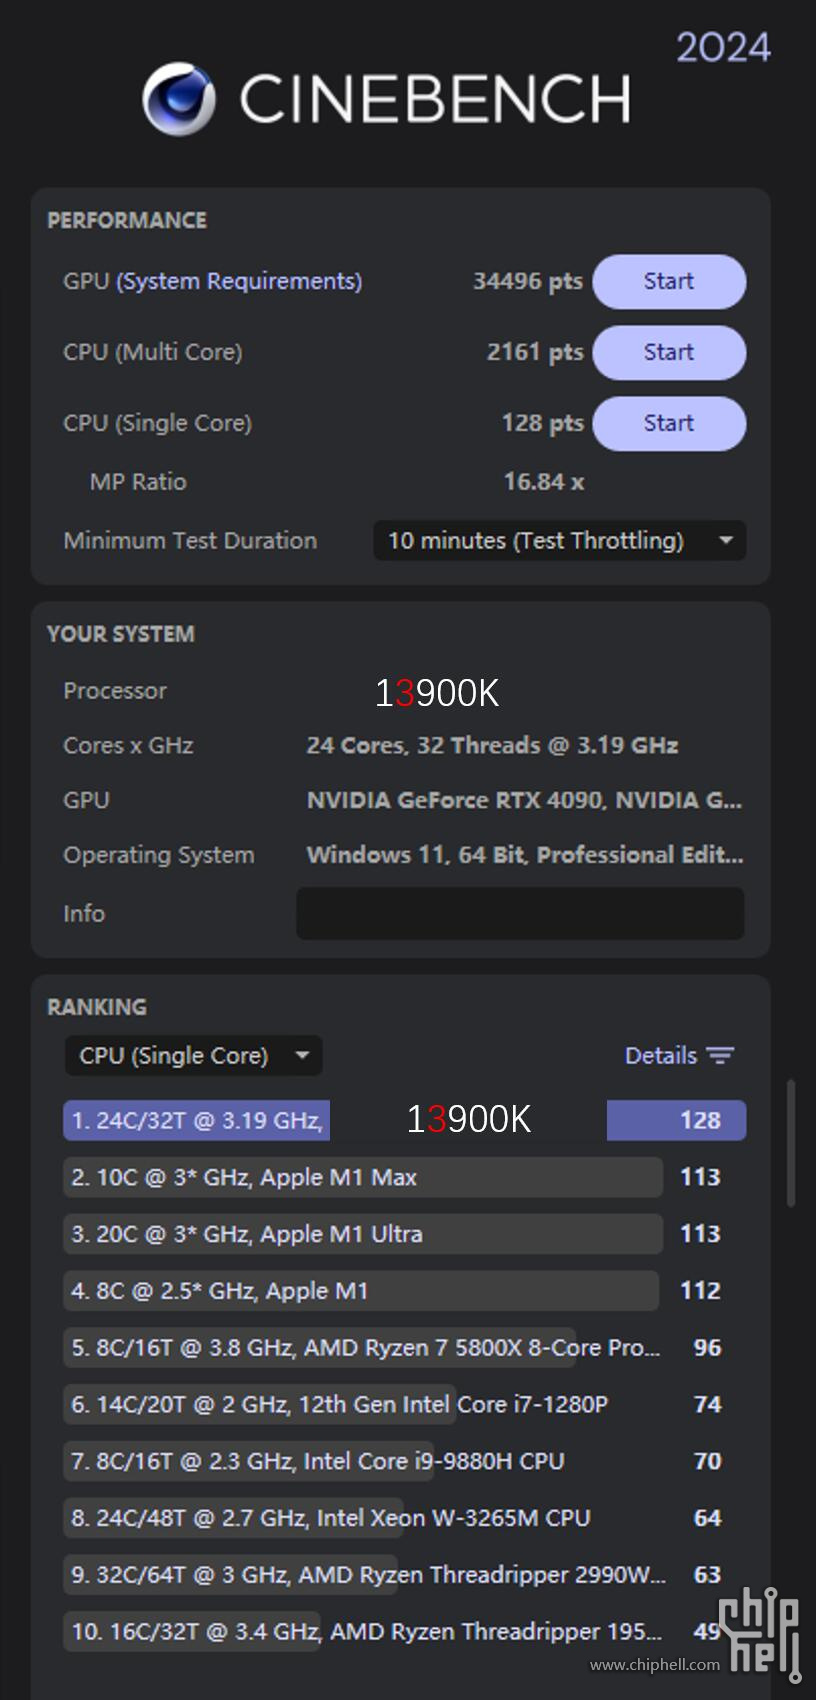Screen dimensions: 816x1700
Task: Start the GPU benchmark test
Action: coord(669,282)
